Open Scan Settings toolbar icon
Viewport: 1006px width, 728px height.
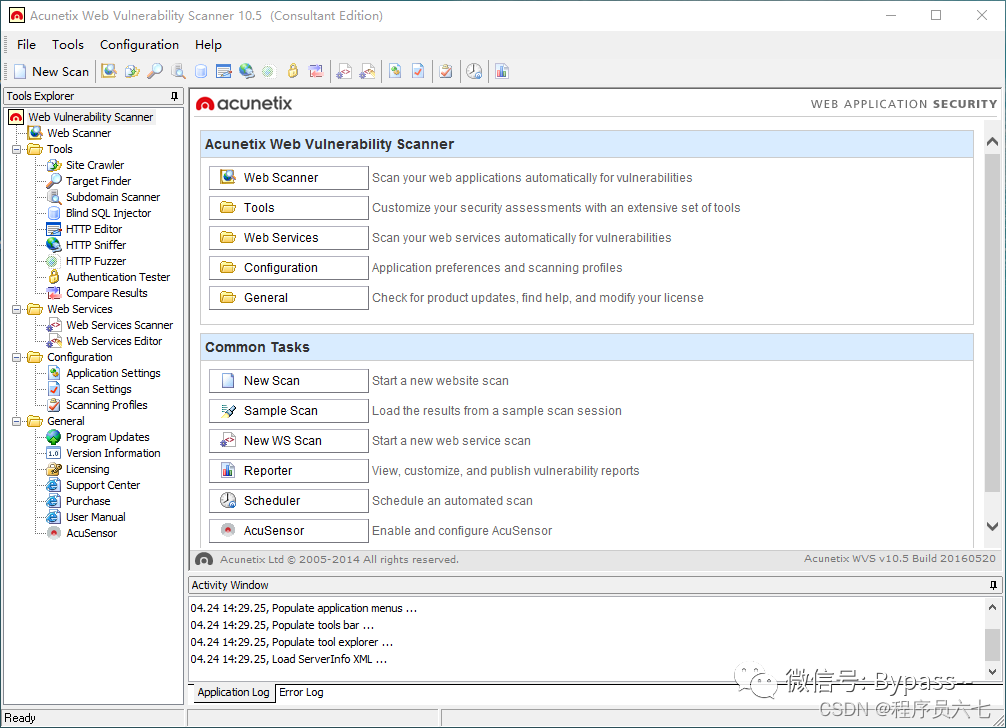pos(418,71)
